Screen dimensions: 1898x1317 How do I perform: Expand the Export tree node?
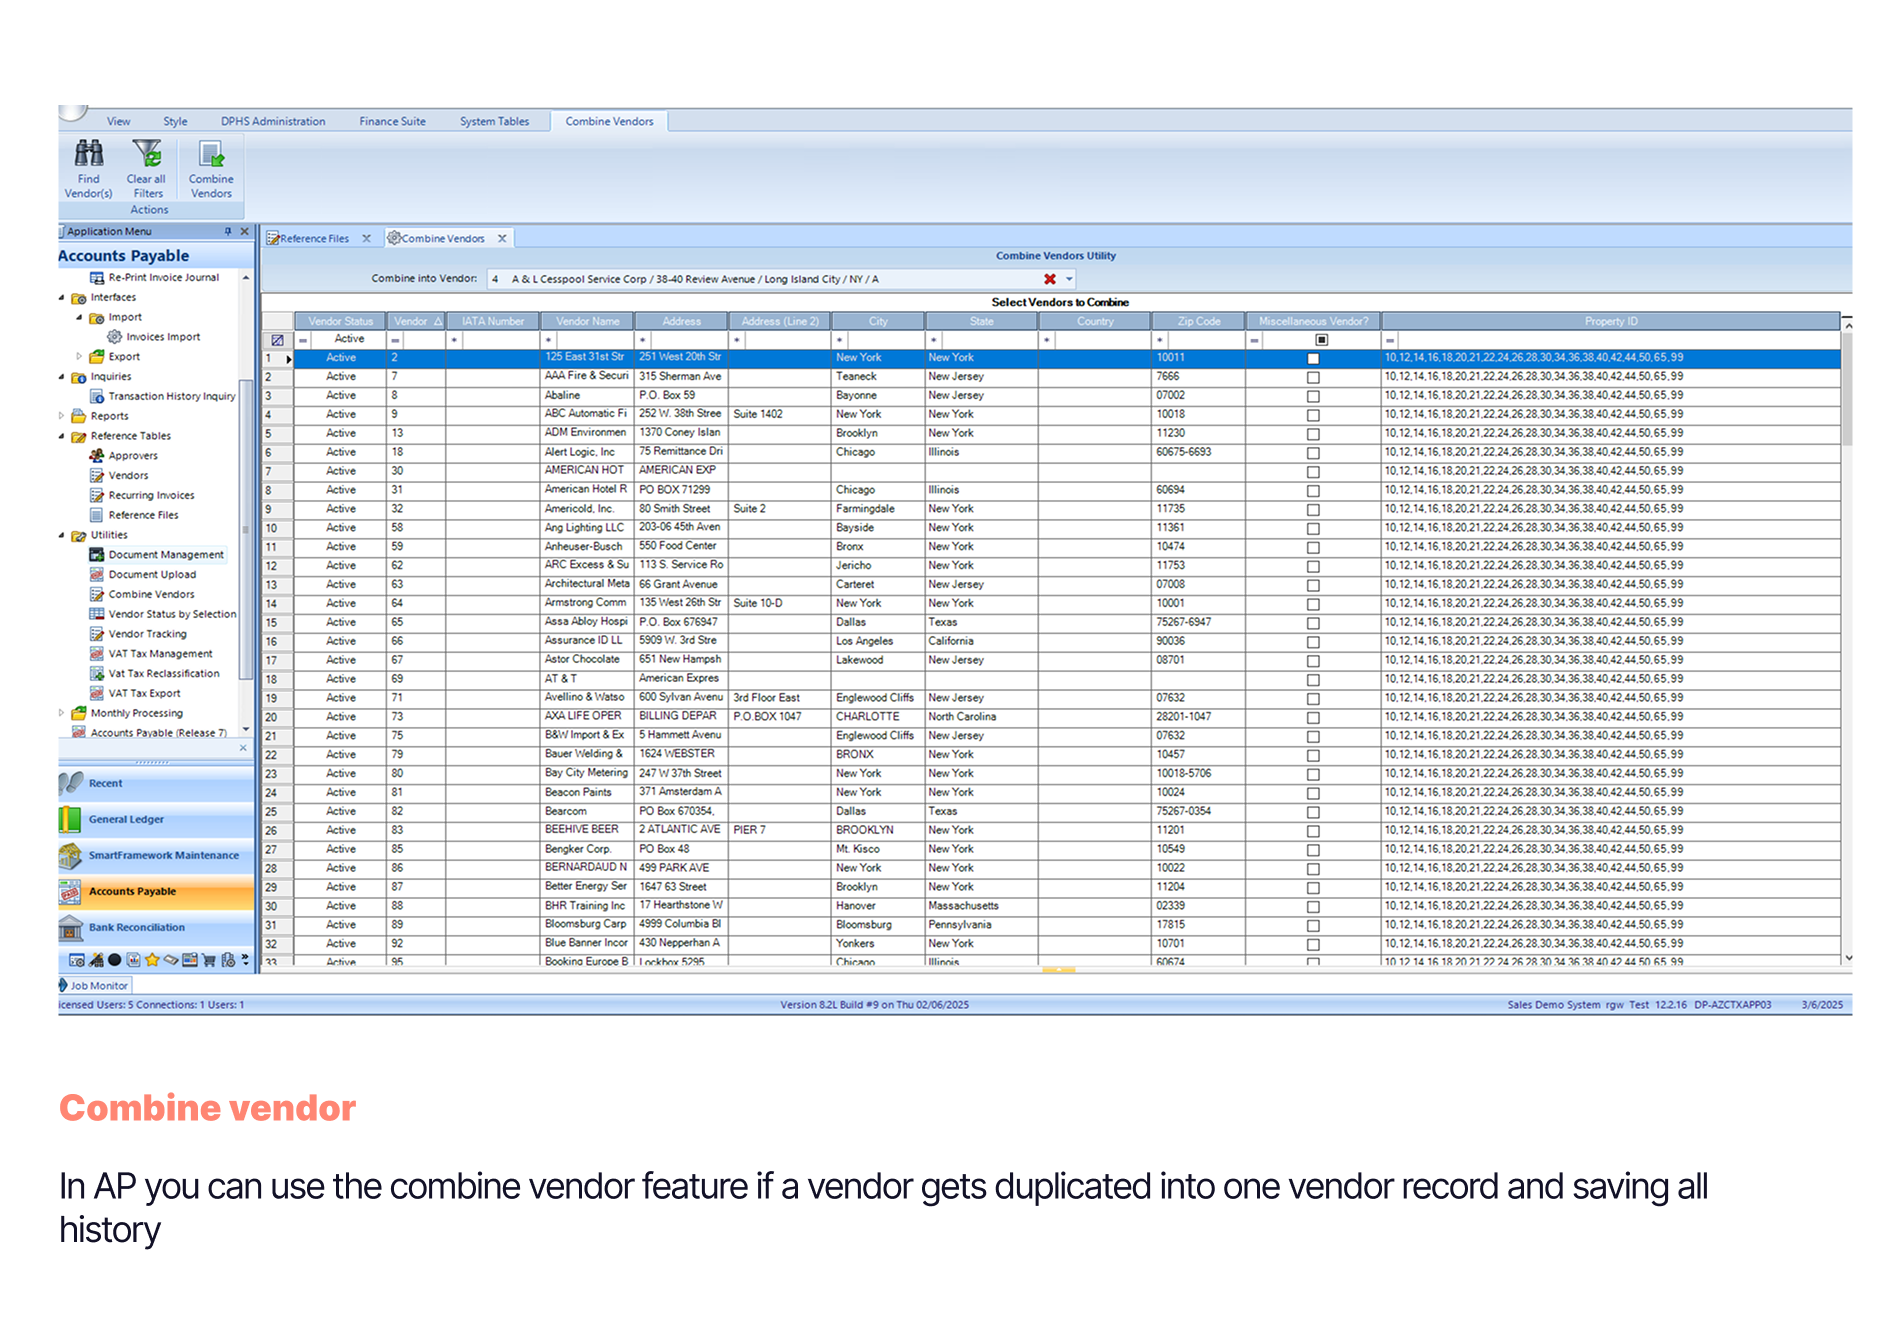click(80, 356)
